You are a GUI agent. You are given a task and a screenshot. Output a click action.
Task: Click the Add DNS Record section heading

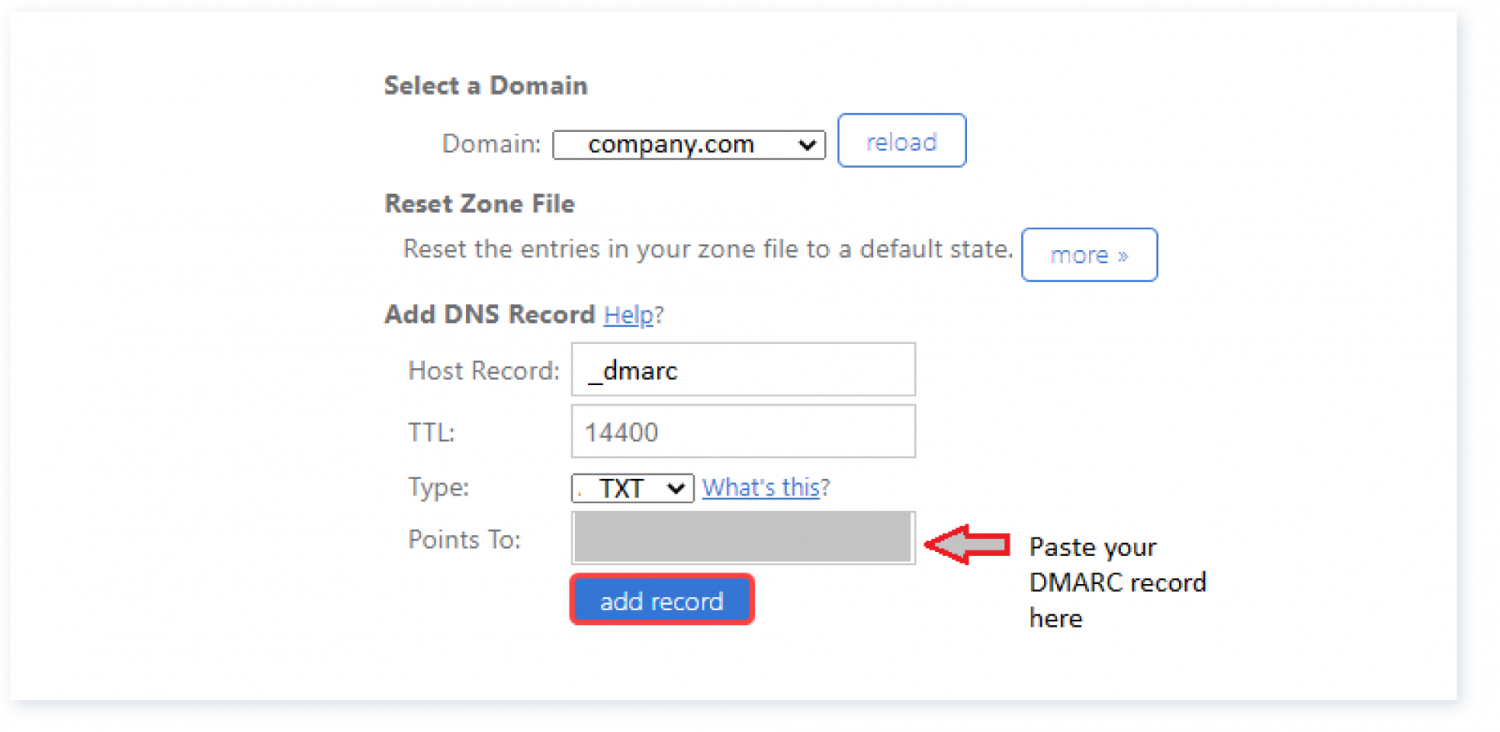pos(488,314)
